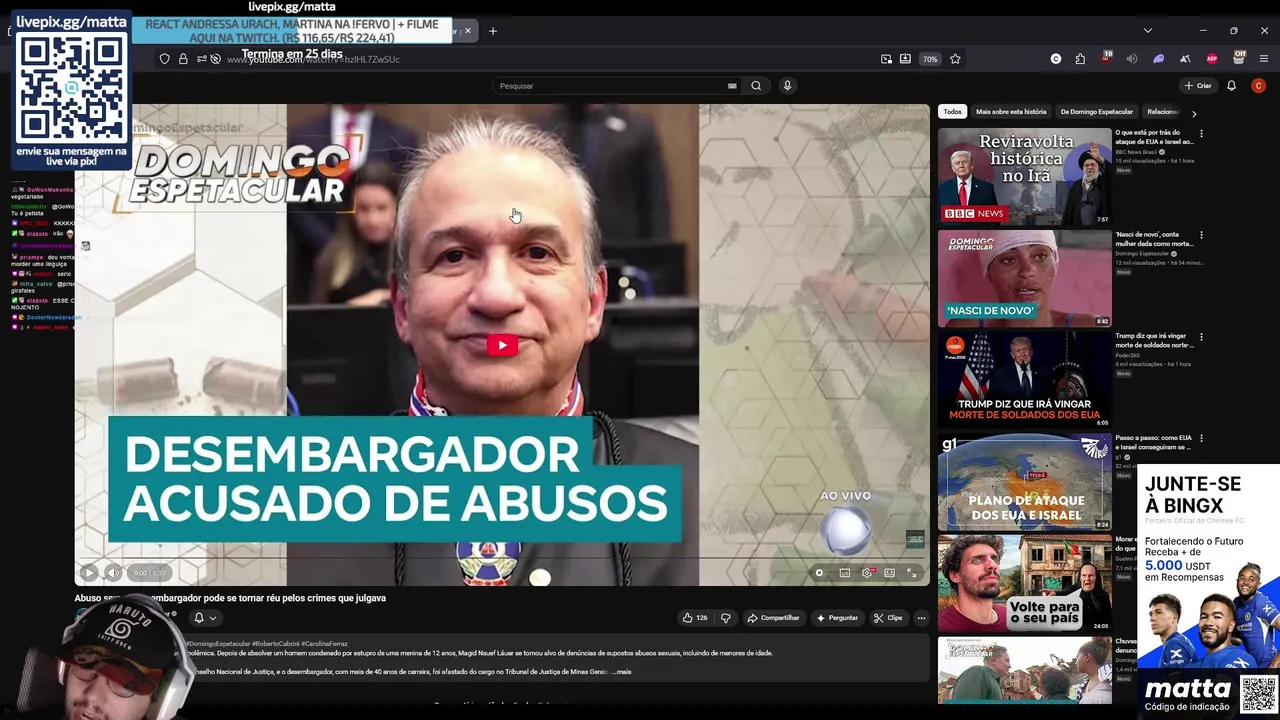Dislike the video with the thumbs-down icon
Screen dimensions: 1280x720
coord(726,618)
